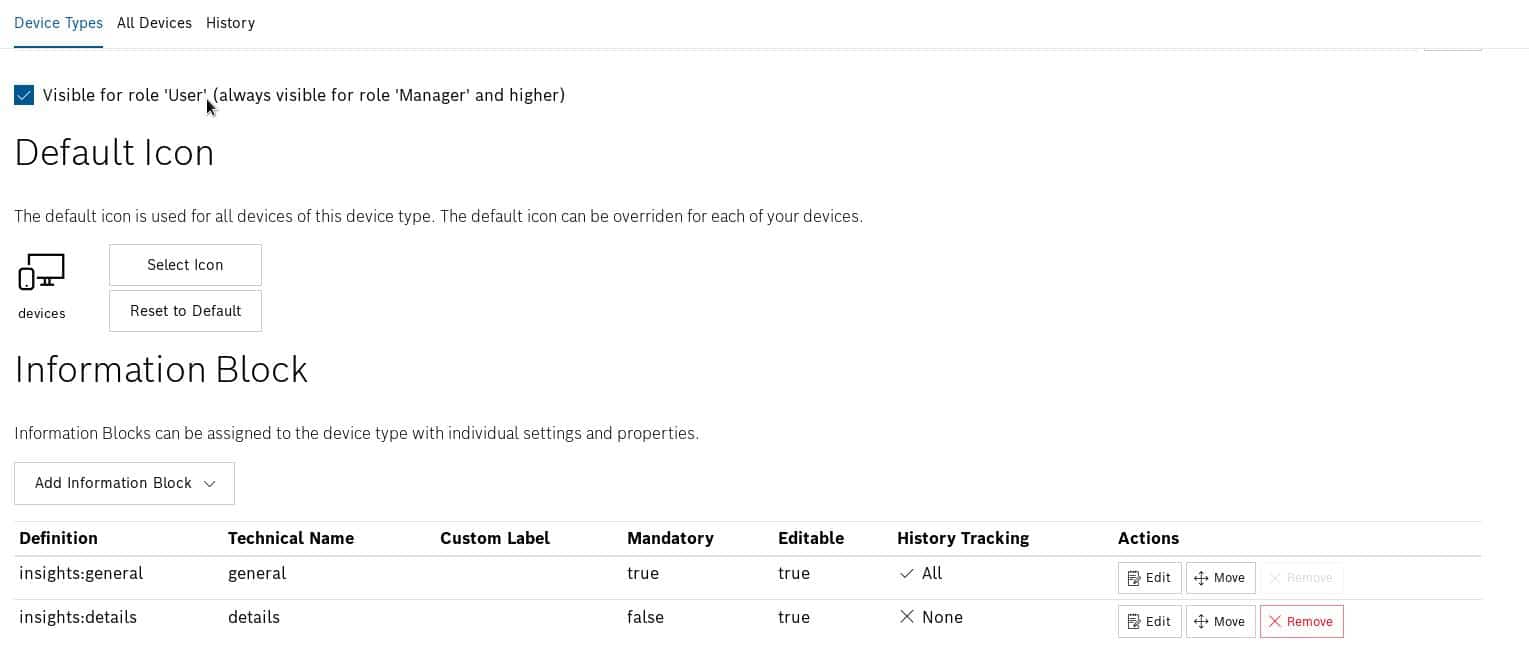Click Move icon for insights:general row
The width and height of the screenshot is (1529, 666).
1202,578
